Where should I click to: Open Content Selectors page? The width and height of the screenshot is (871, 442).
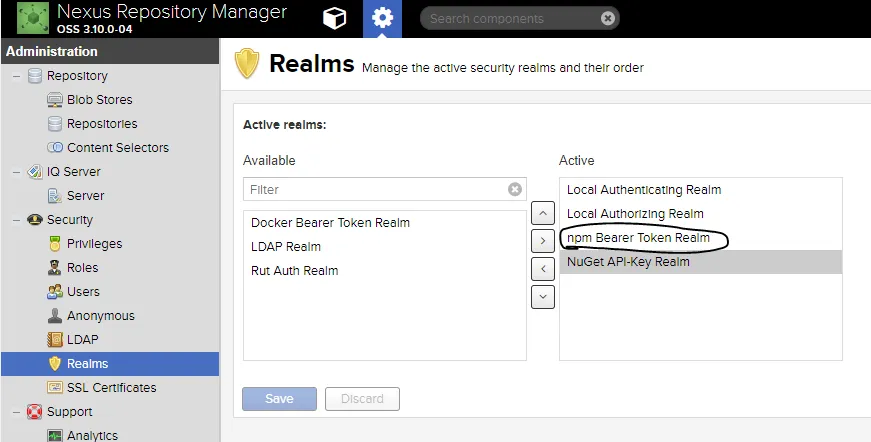pyautogui.click(x=118, y=148)
